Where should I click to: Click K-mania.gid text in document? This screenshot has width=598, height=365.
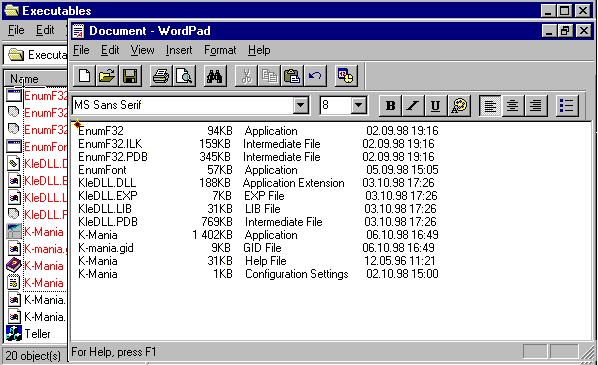(106, 248)
